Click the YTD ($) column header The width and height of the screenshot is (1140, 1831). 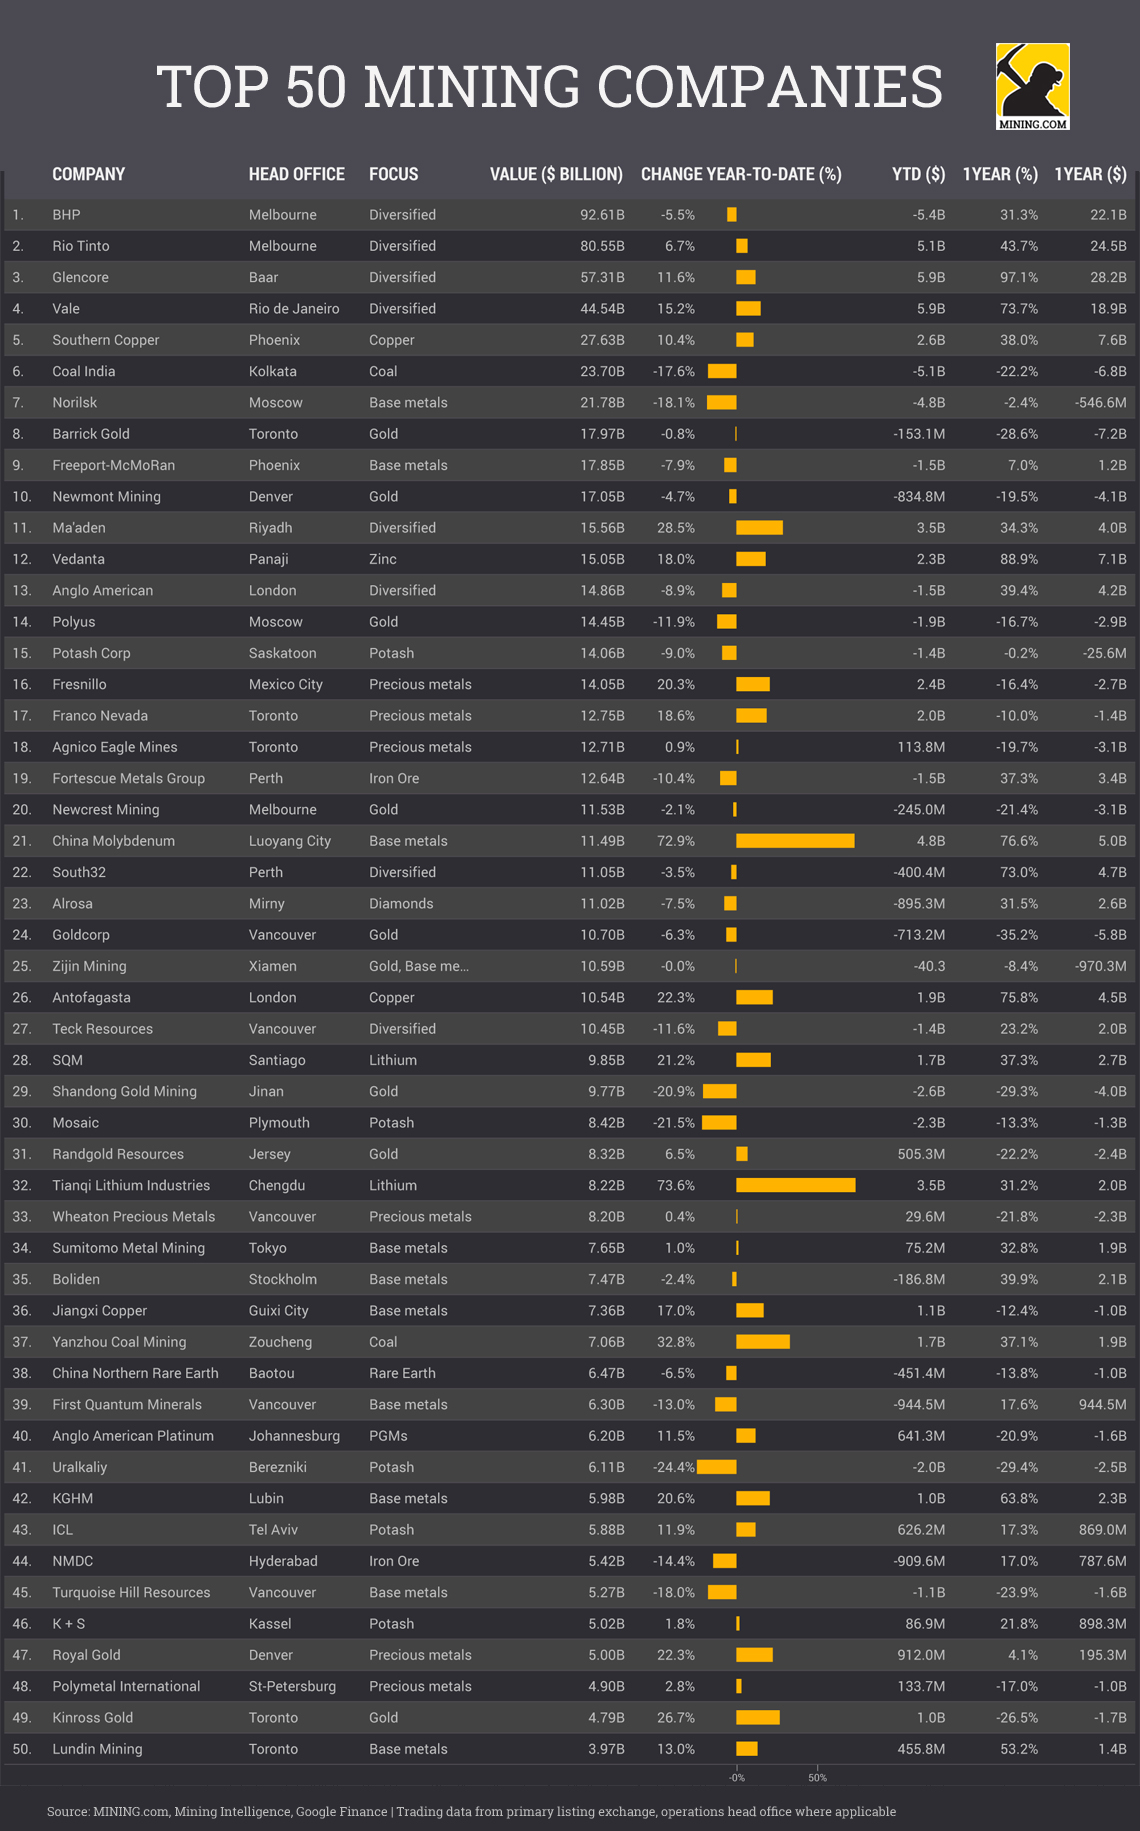click(918, 174)
